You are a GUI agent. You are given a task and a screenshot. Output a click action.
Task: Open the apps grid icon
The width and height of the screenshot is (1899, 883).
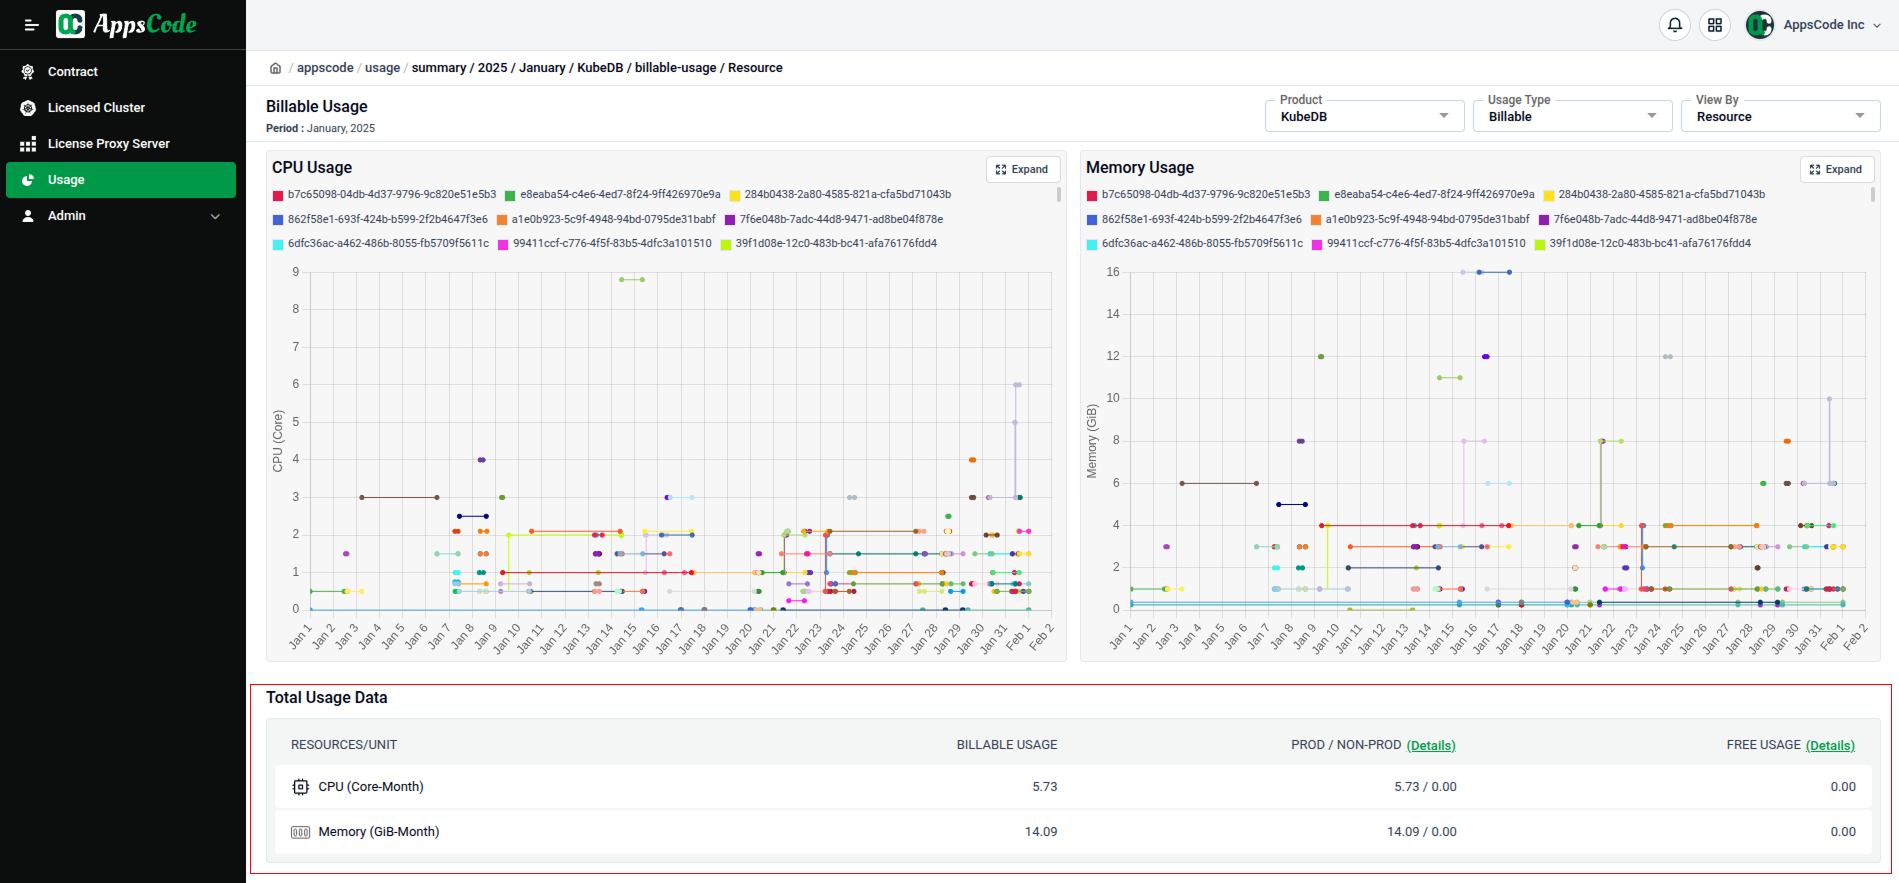(1715, 25)
